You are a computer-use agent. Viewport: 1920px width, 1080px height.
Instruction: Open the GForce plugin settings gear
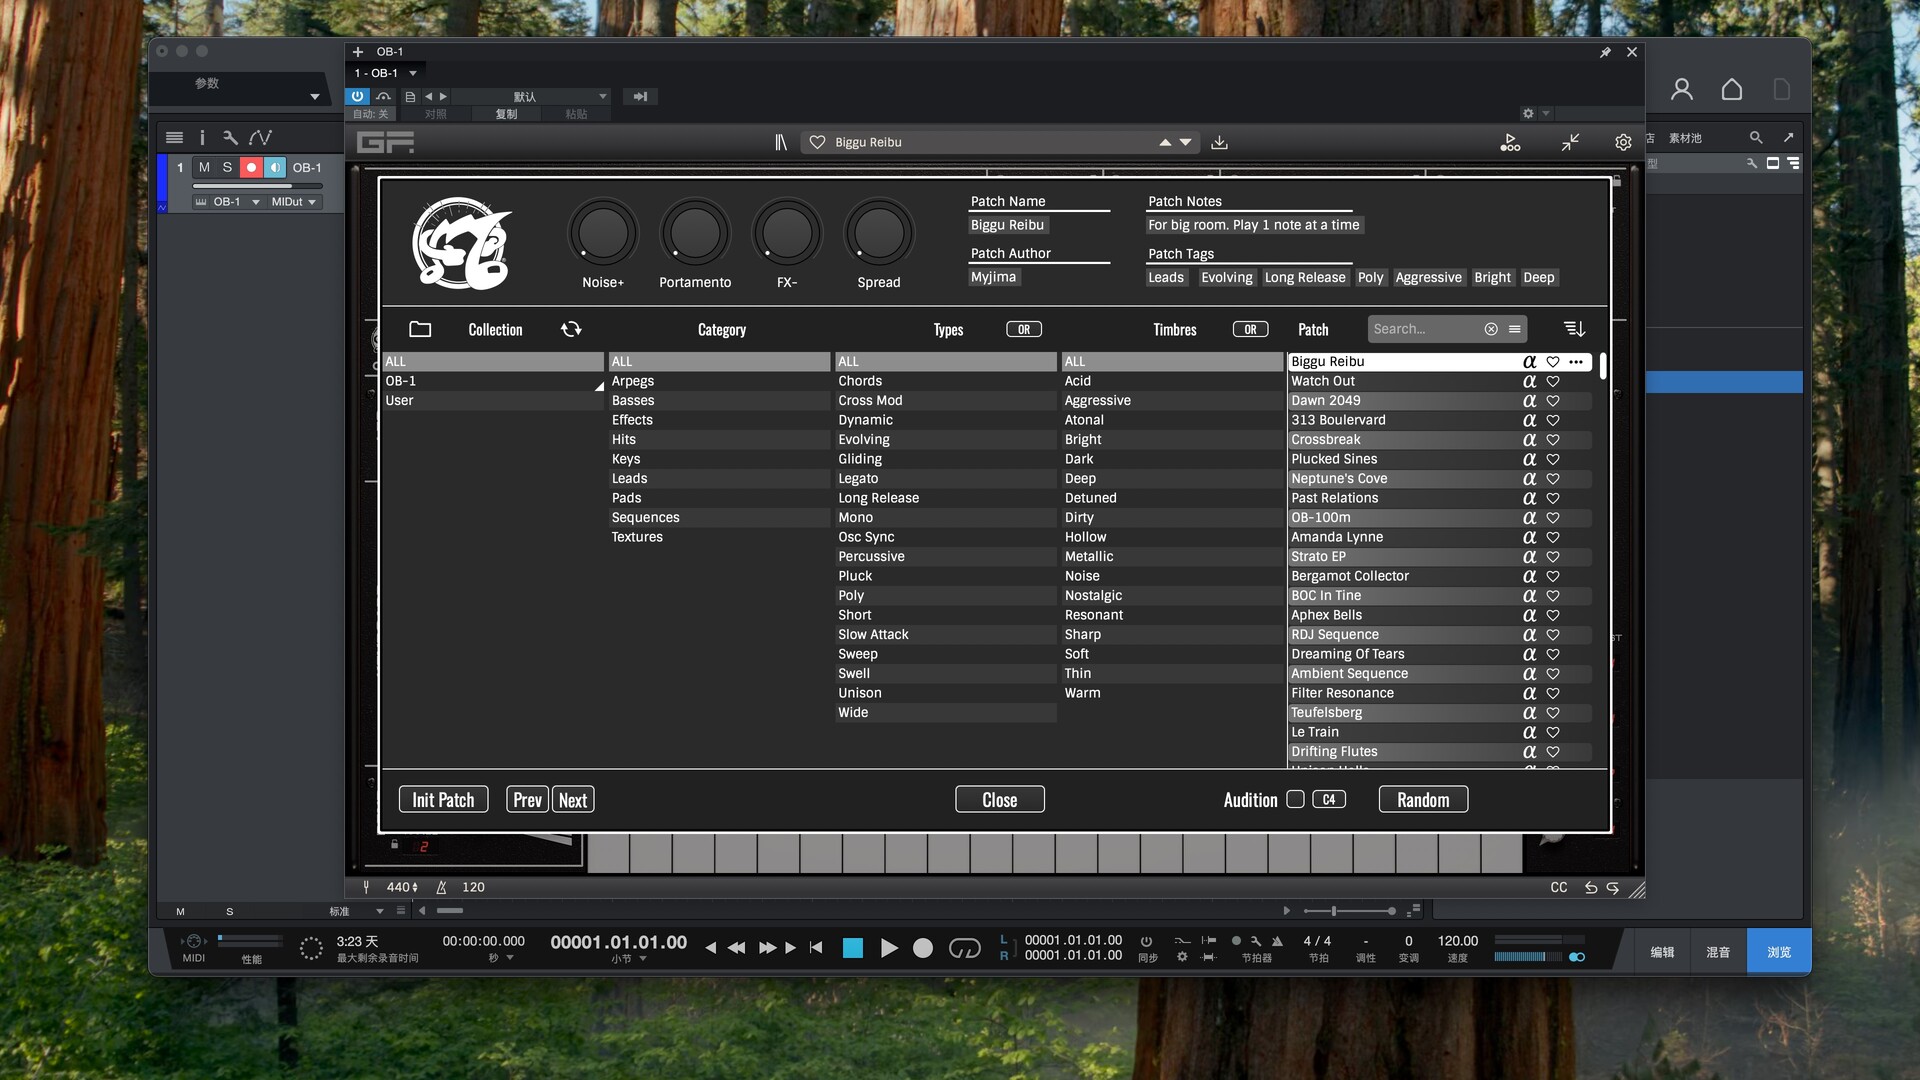[1623, 142]
